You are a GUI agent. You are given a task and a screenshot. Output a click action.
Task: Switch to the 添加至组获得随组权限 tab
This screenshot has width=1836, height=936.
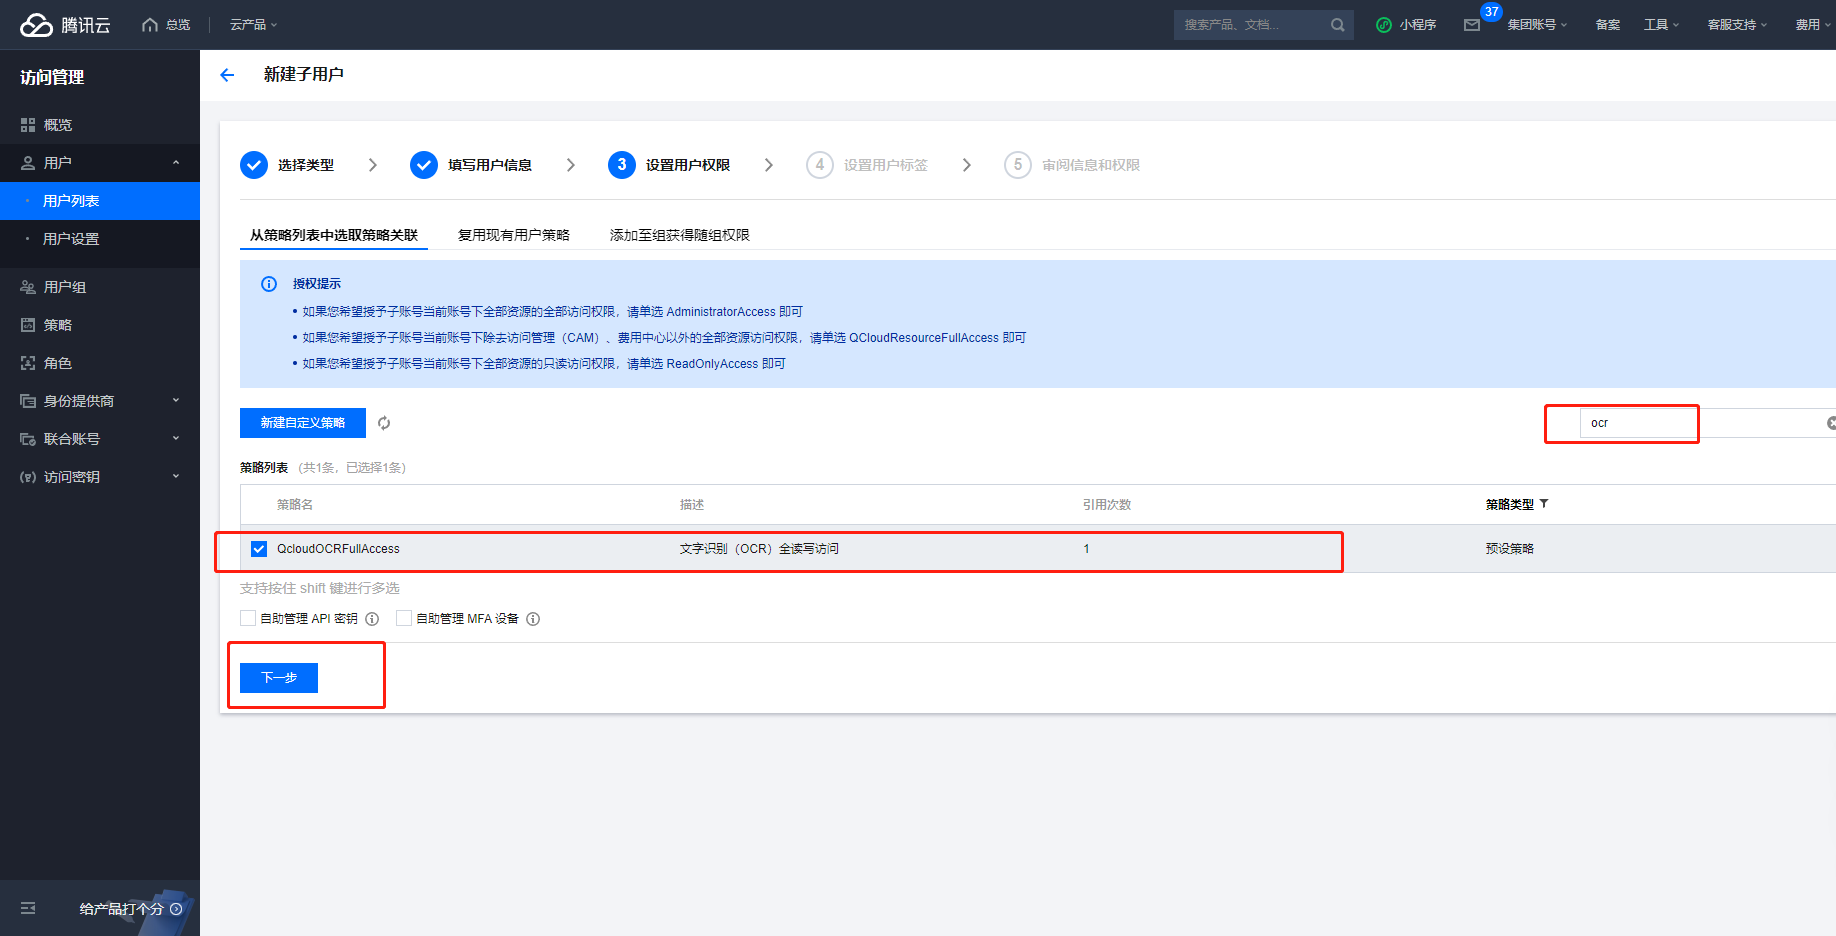point(680,235)
